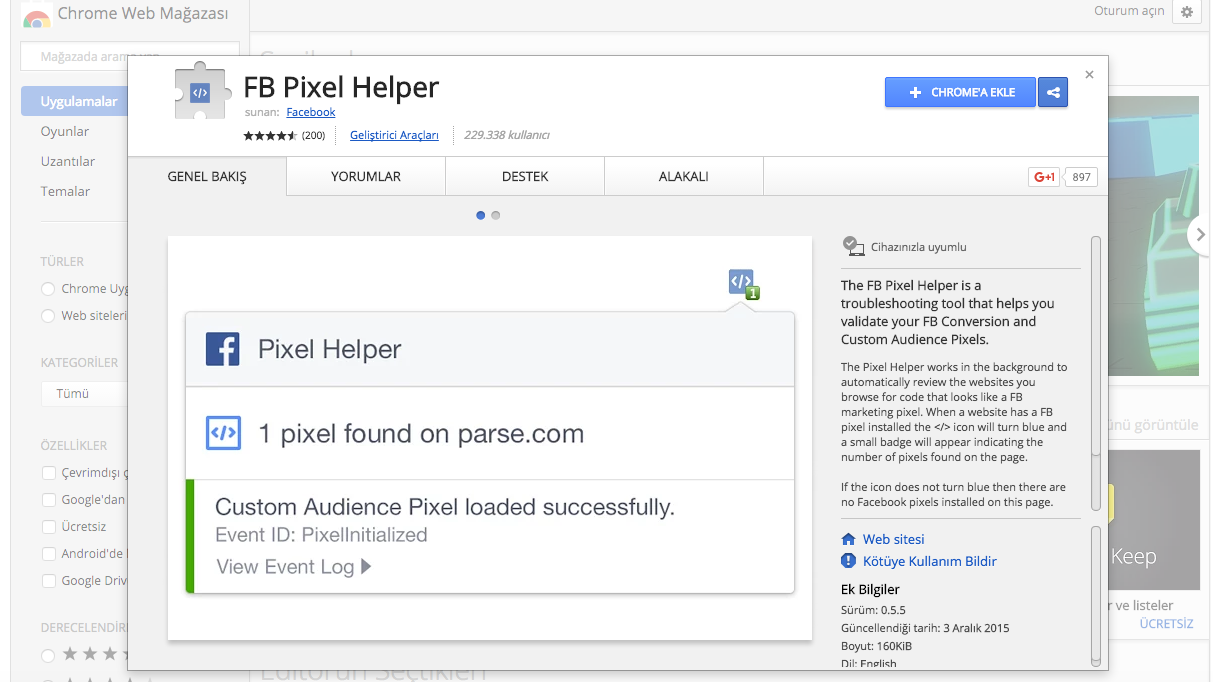Click the report abuse exclamation icon
The width and height of the screenshot is (1213, 682).
pyautogui.click(x=849, y=561)
